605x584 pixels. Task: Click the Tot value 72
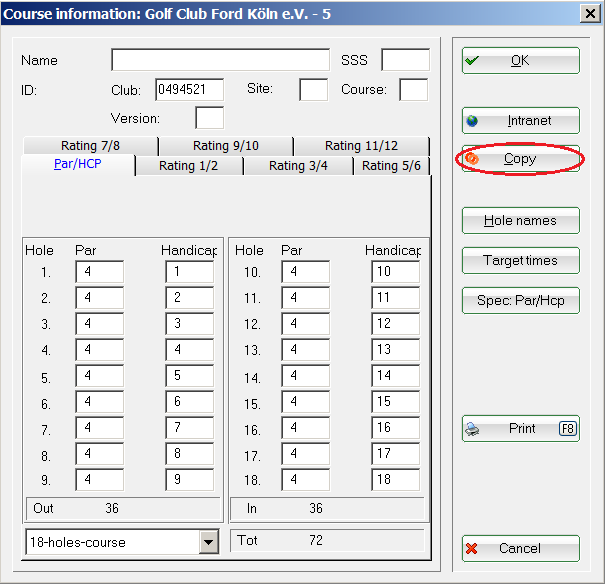click(x=316, y=540)
